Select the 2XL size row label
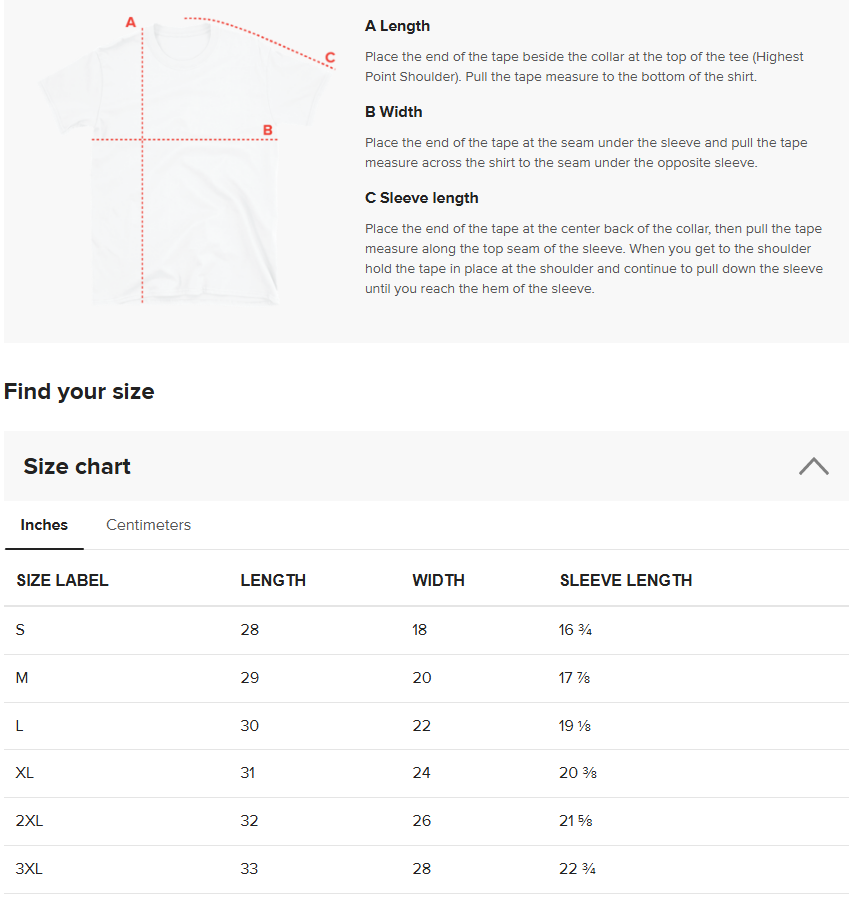The image size is (853, 897). pyautogui.click(x=29, y=821)
